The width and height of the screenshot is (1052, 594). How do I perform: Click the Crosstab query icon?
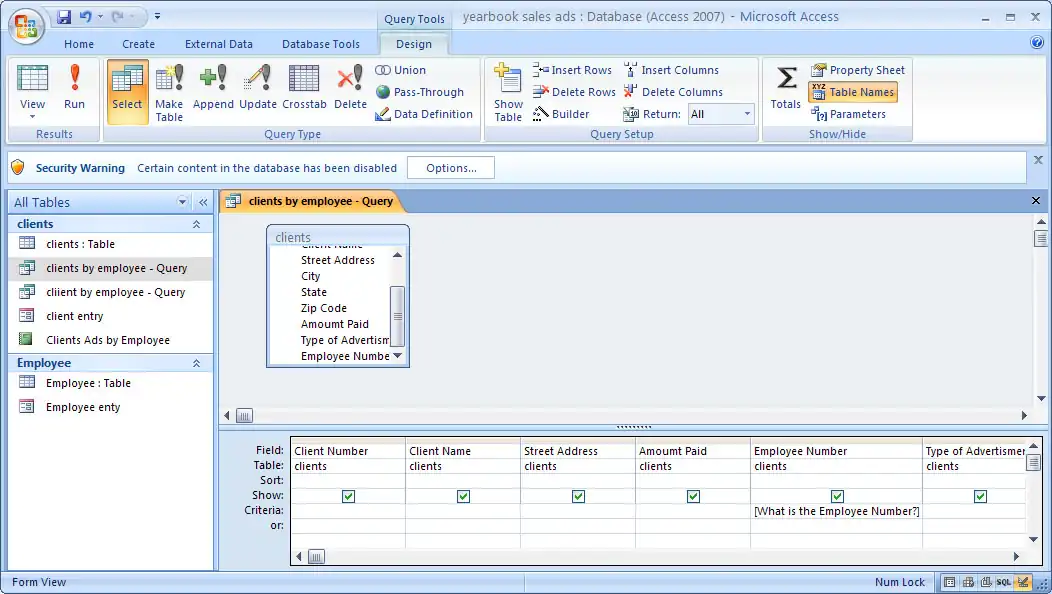pos(304,88)
